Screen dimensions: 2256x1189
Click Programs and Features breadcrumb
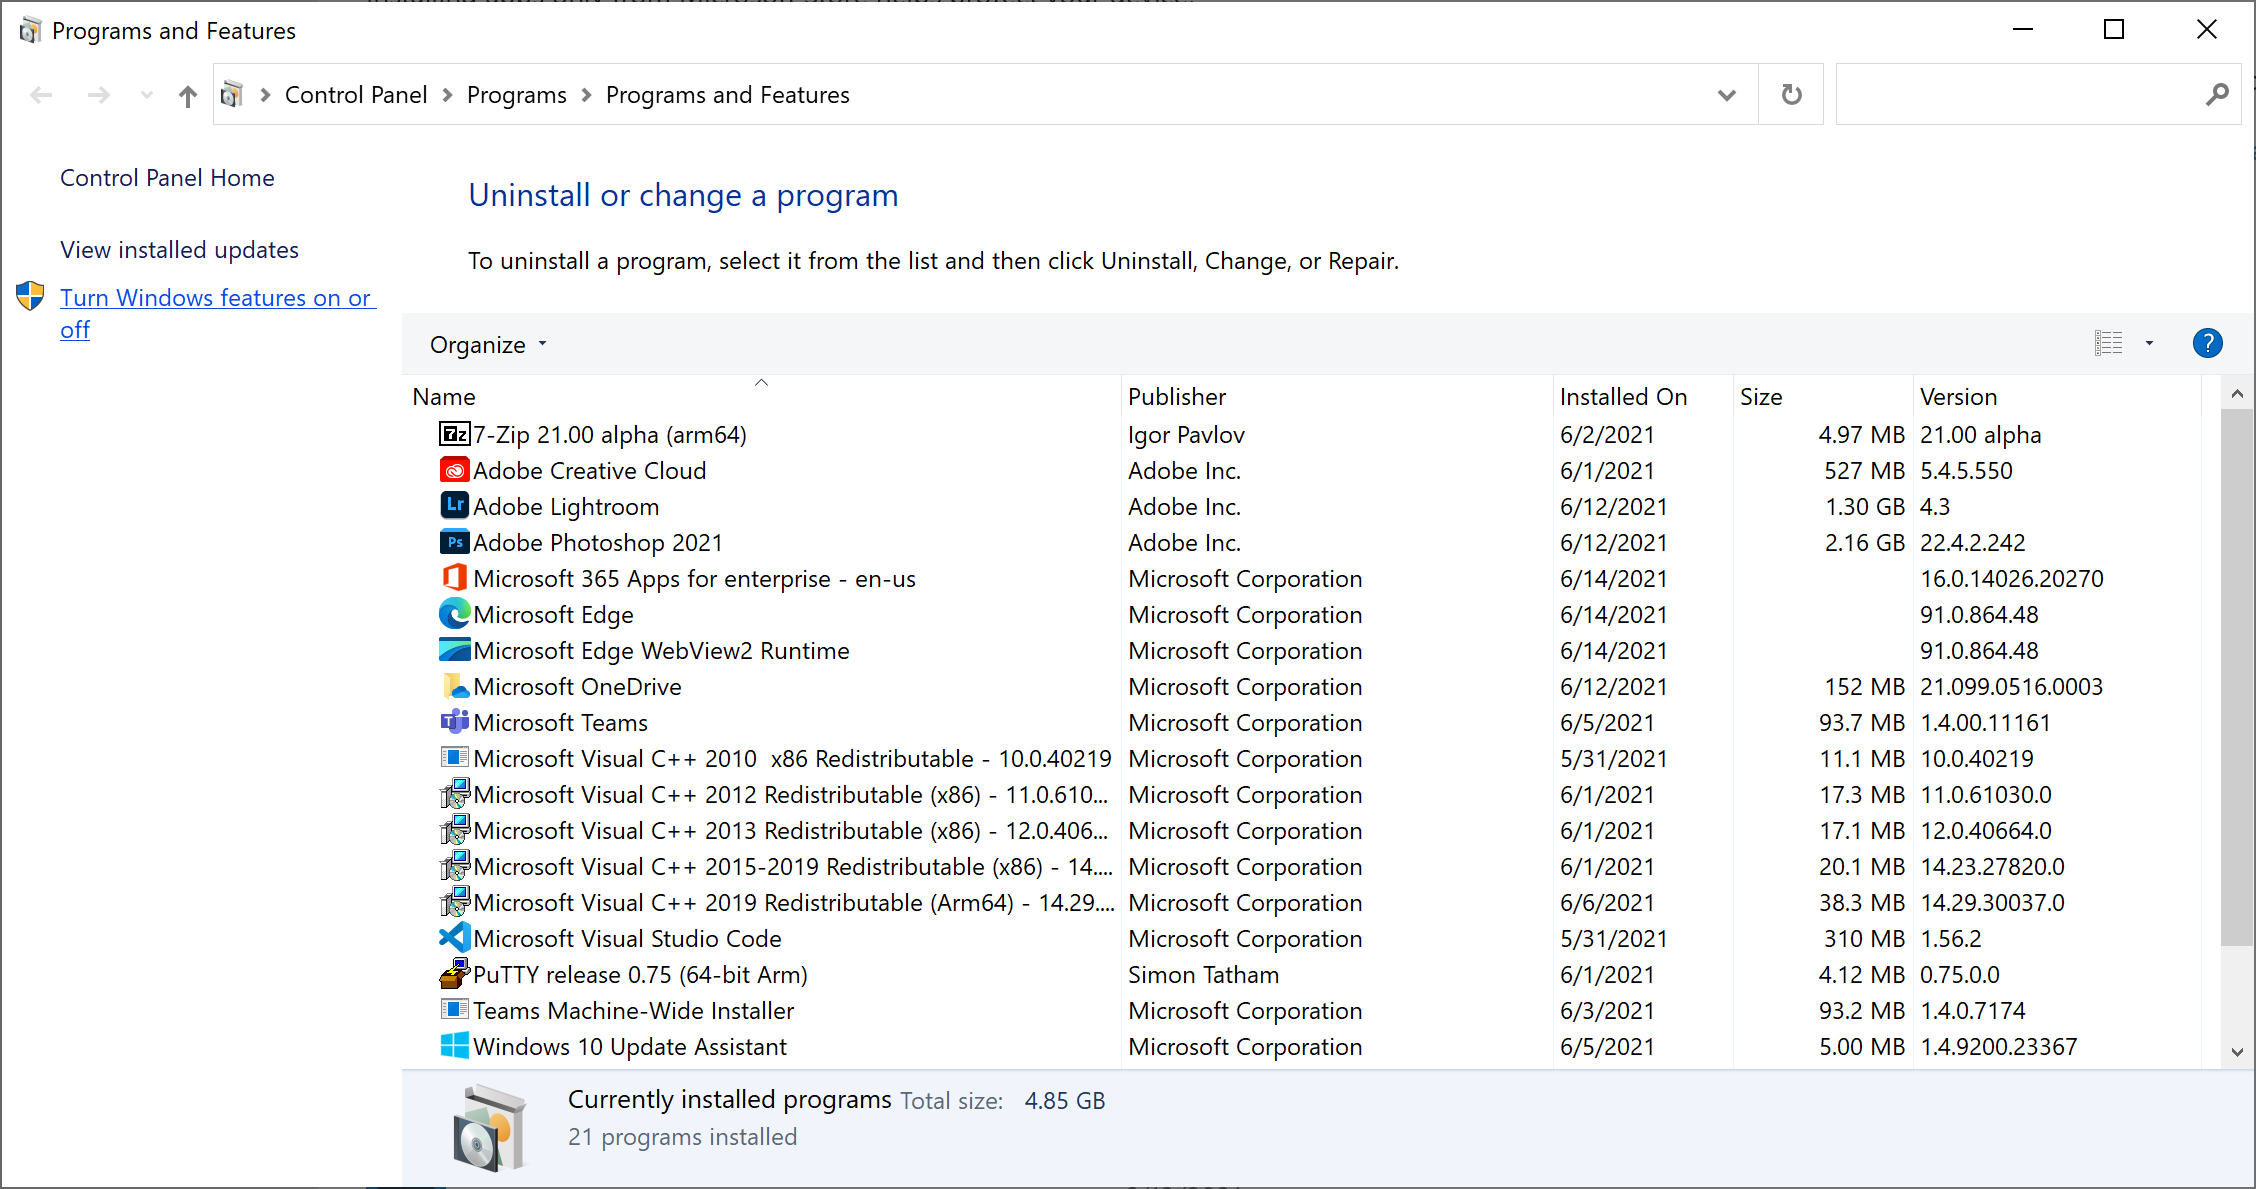(727, 95)
